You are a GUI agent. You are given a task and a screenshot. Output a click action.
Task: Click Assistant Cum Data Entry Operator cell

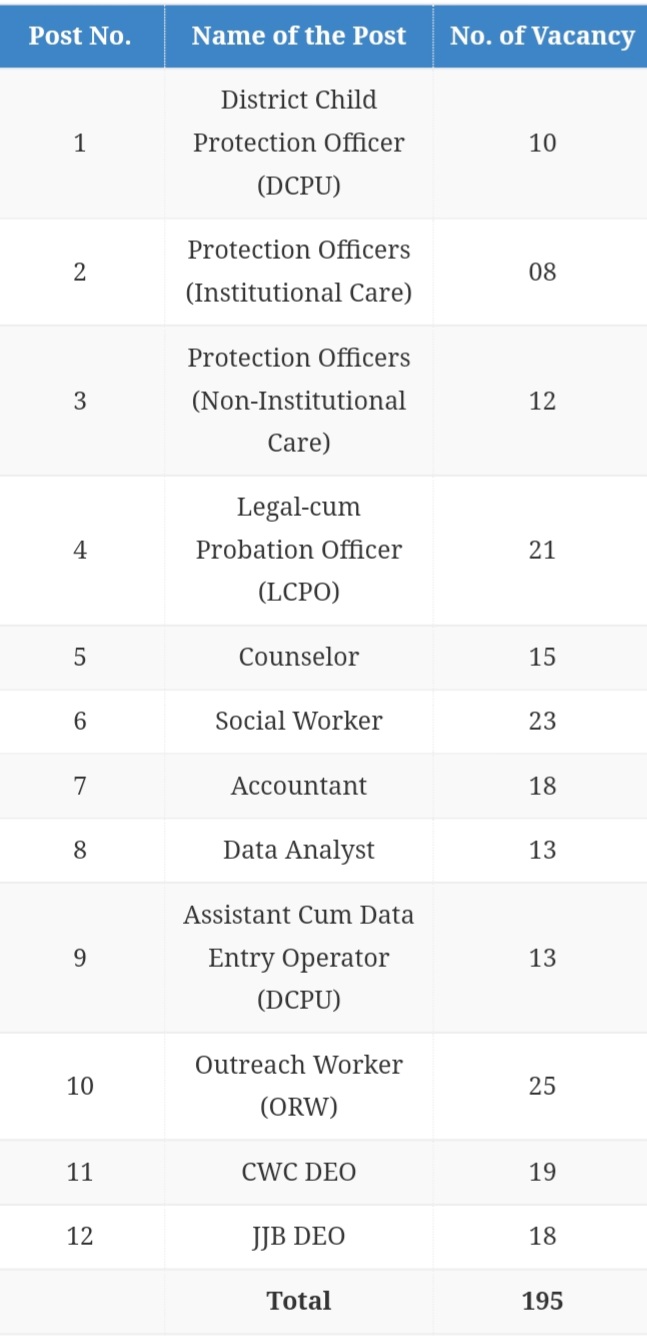click(298, 957)
